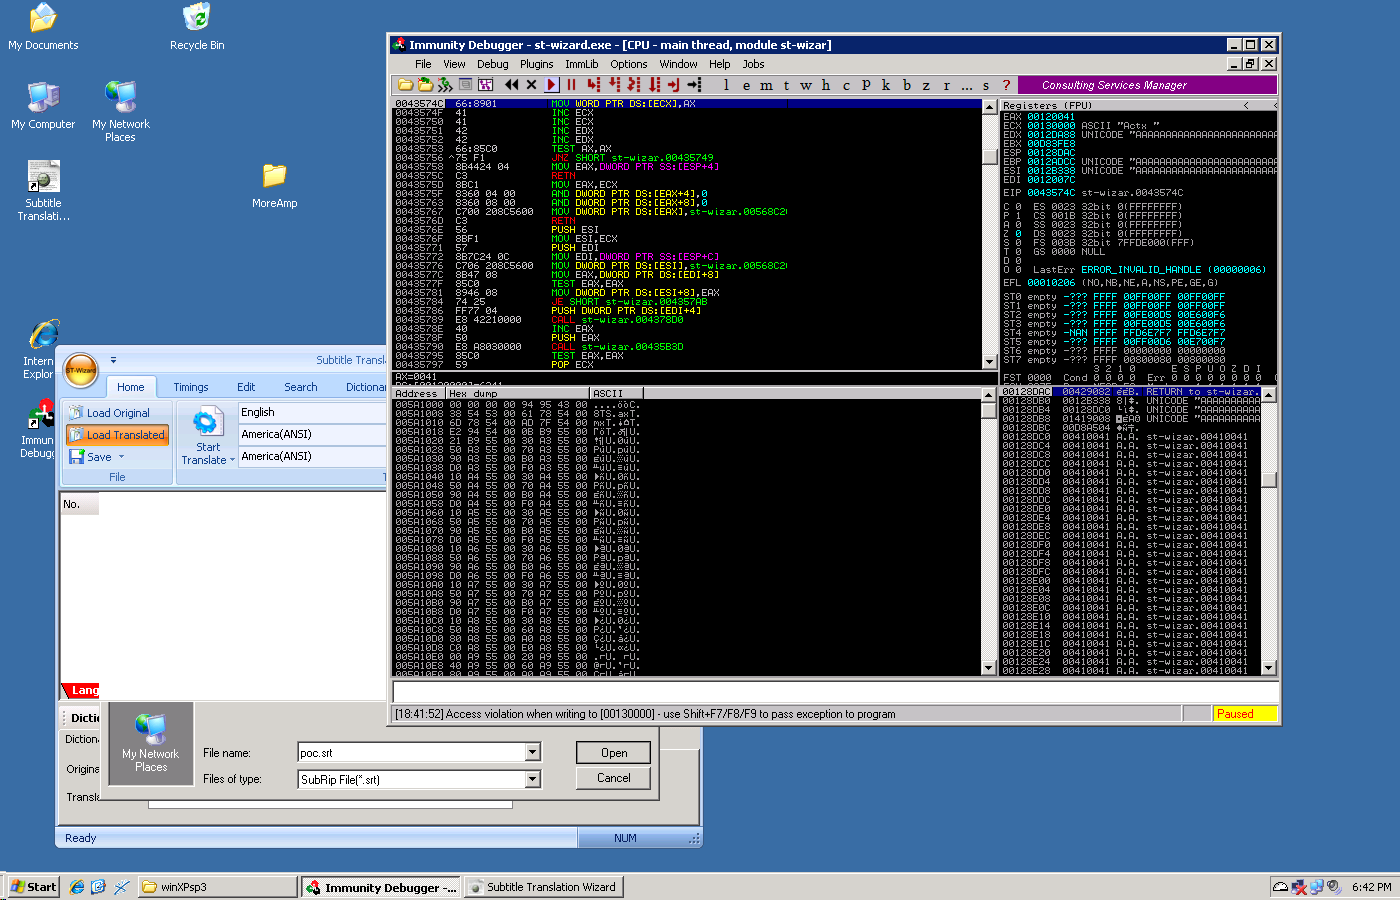Click the file name field containing poc.srt

tap(411, 752)
